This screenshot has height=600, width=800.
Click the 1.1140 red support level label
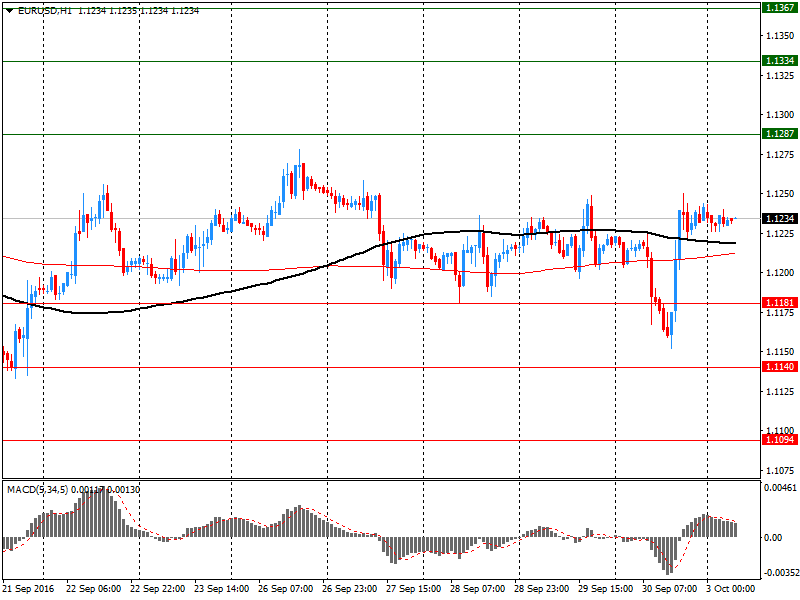[780, 366]
